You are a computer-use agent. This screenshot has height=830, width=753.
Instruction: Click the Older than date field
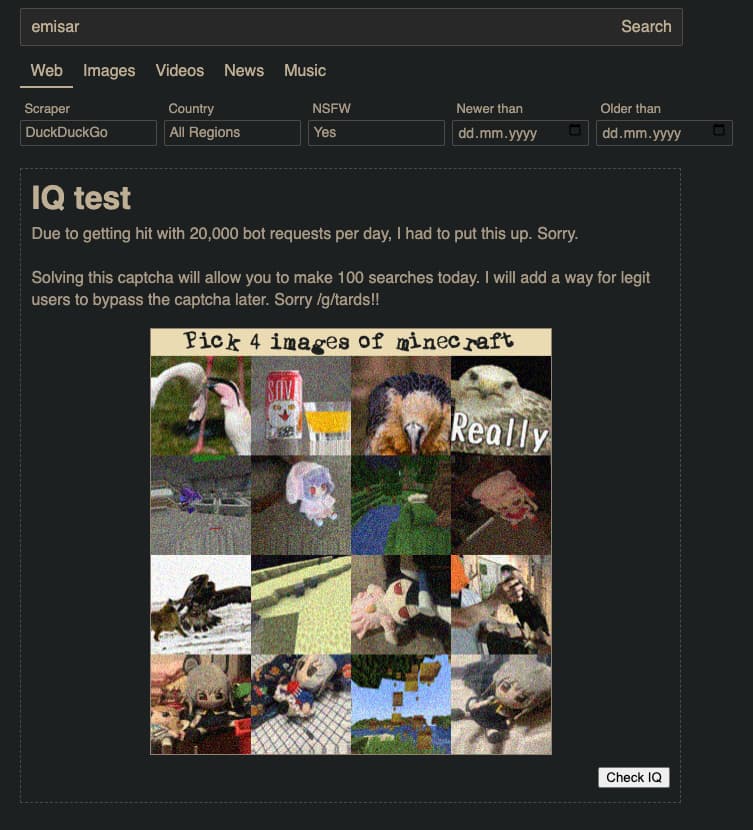[664, 133]
